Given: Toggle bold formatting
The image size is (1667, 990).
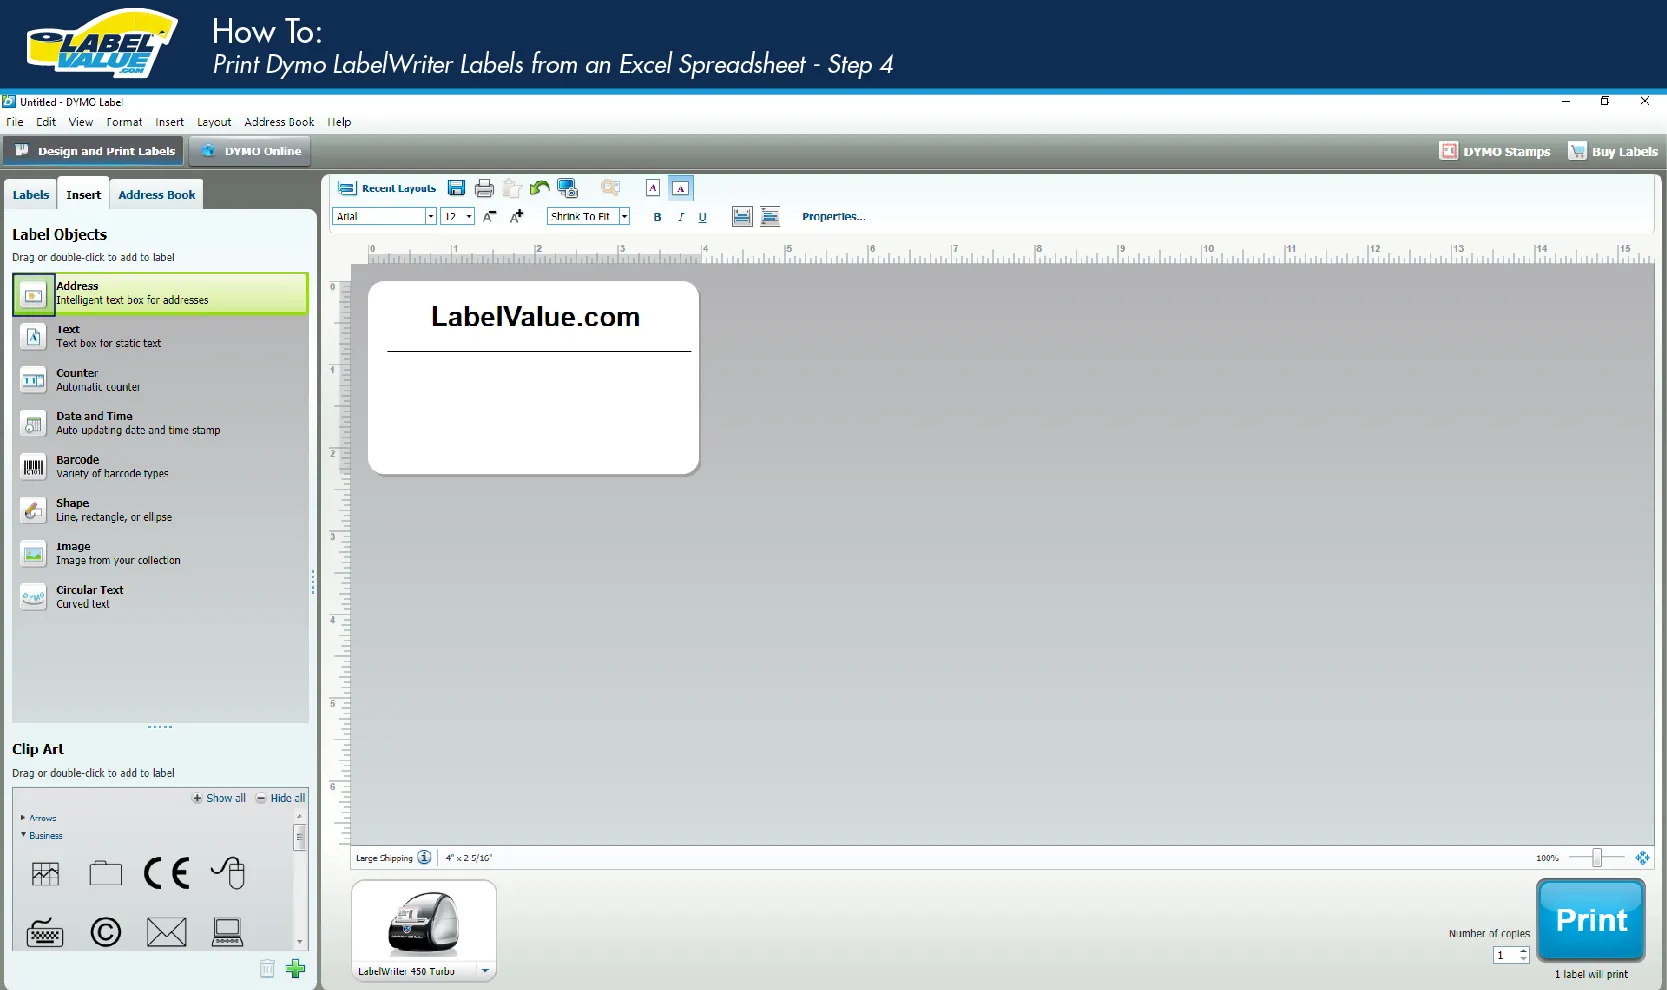Looking at the screenshot, I should coord(657,217).
